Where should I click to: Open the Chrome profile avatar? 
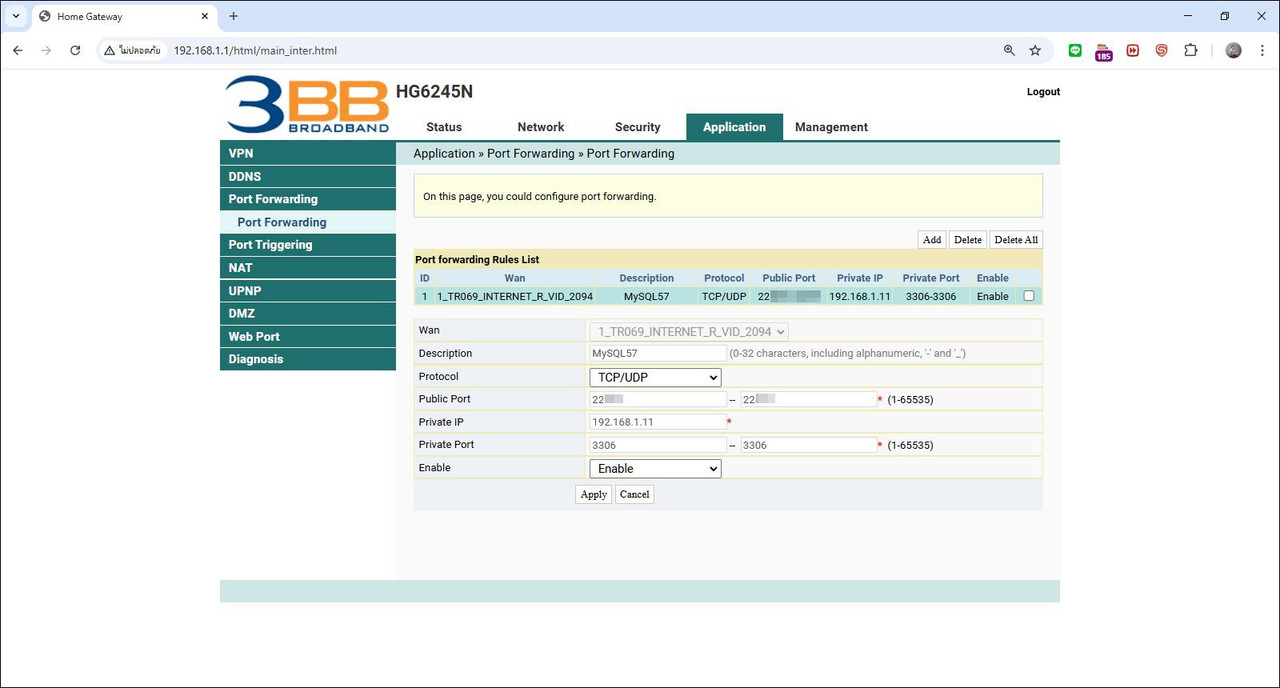1234,50
